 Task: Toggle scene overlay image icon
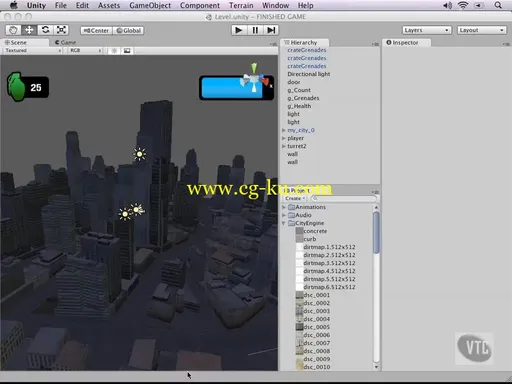coord(127,51)
